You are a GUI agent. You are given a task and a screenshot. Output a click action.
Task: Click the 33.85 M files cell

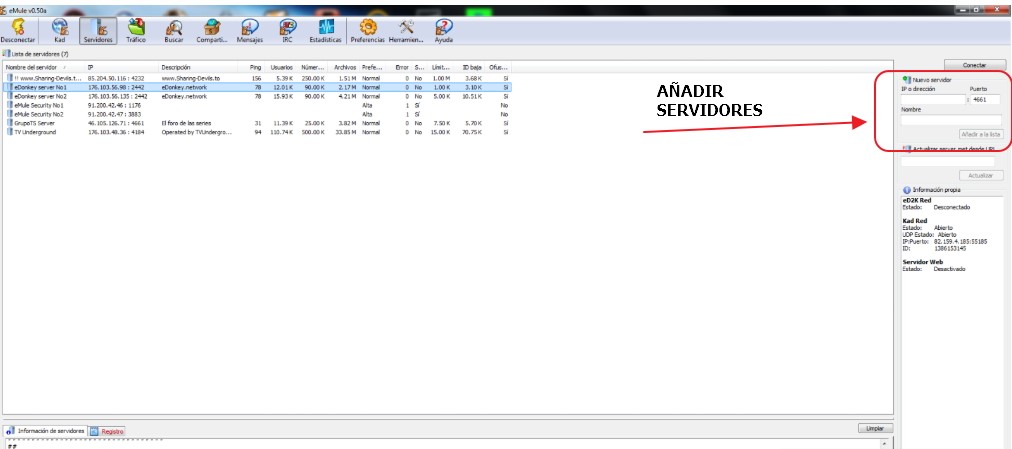pos(346,132)
